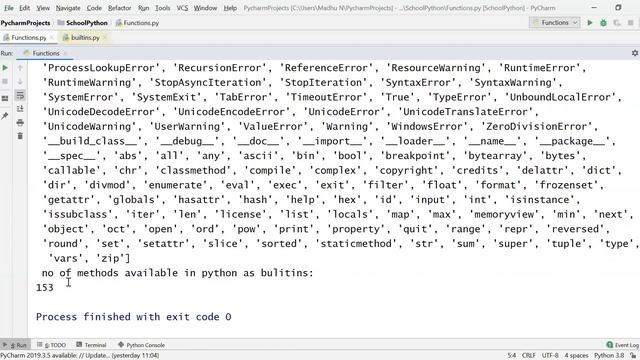This screenshot has height=360, width=640.
Task: Toggle soft-wrap in console output
Action: (20, 96)
